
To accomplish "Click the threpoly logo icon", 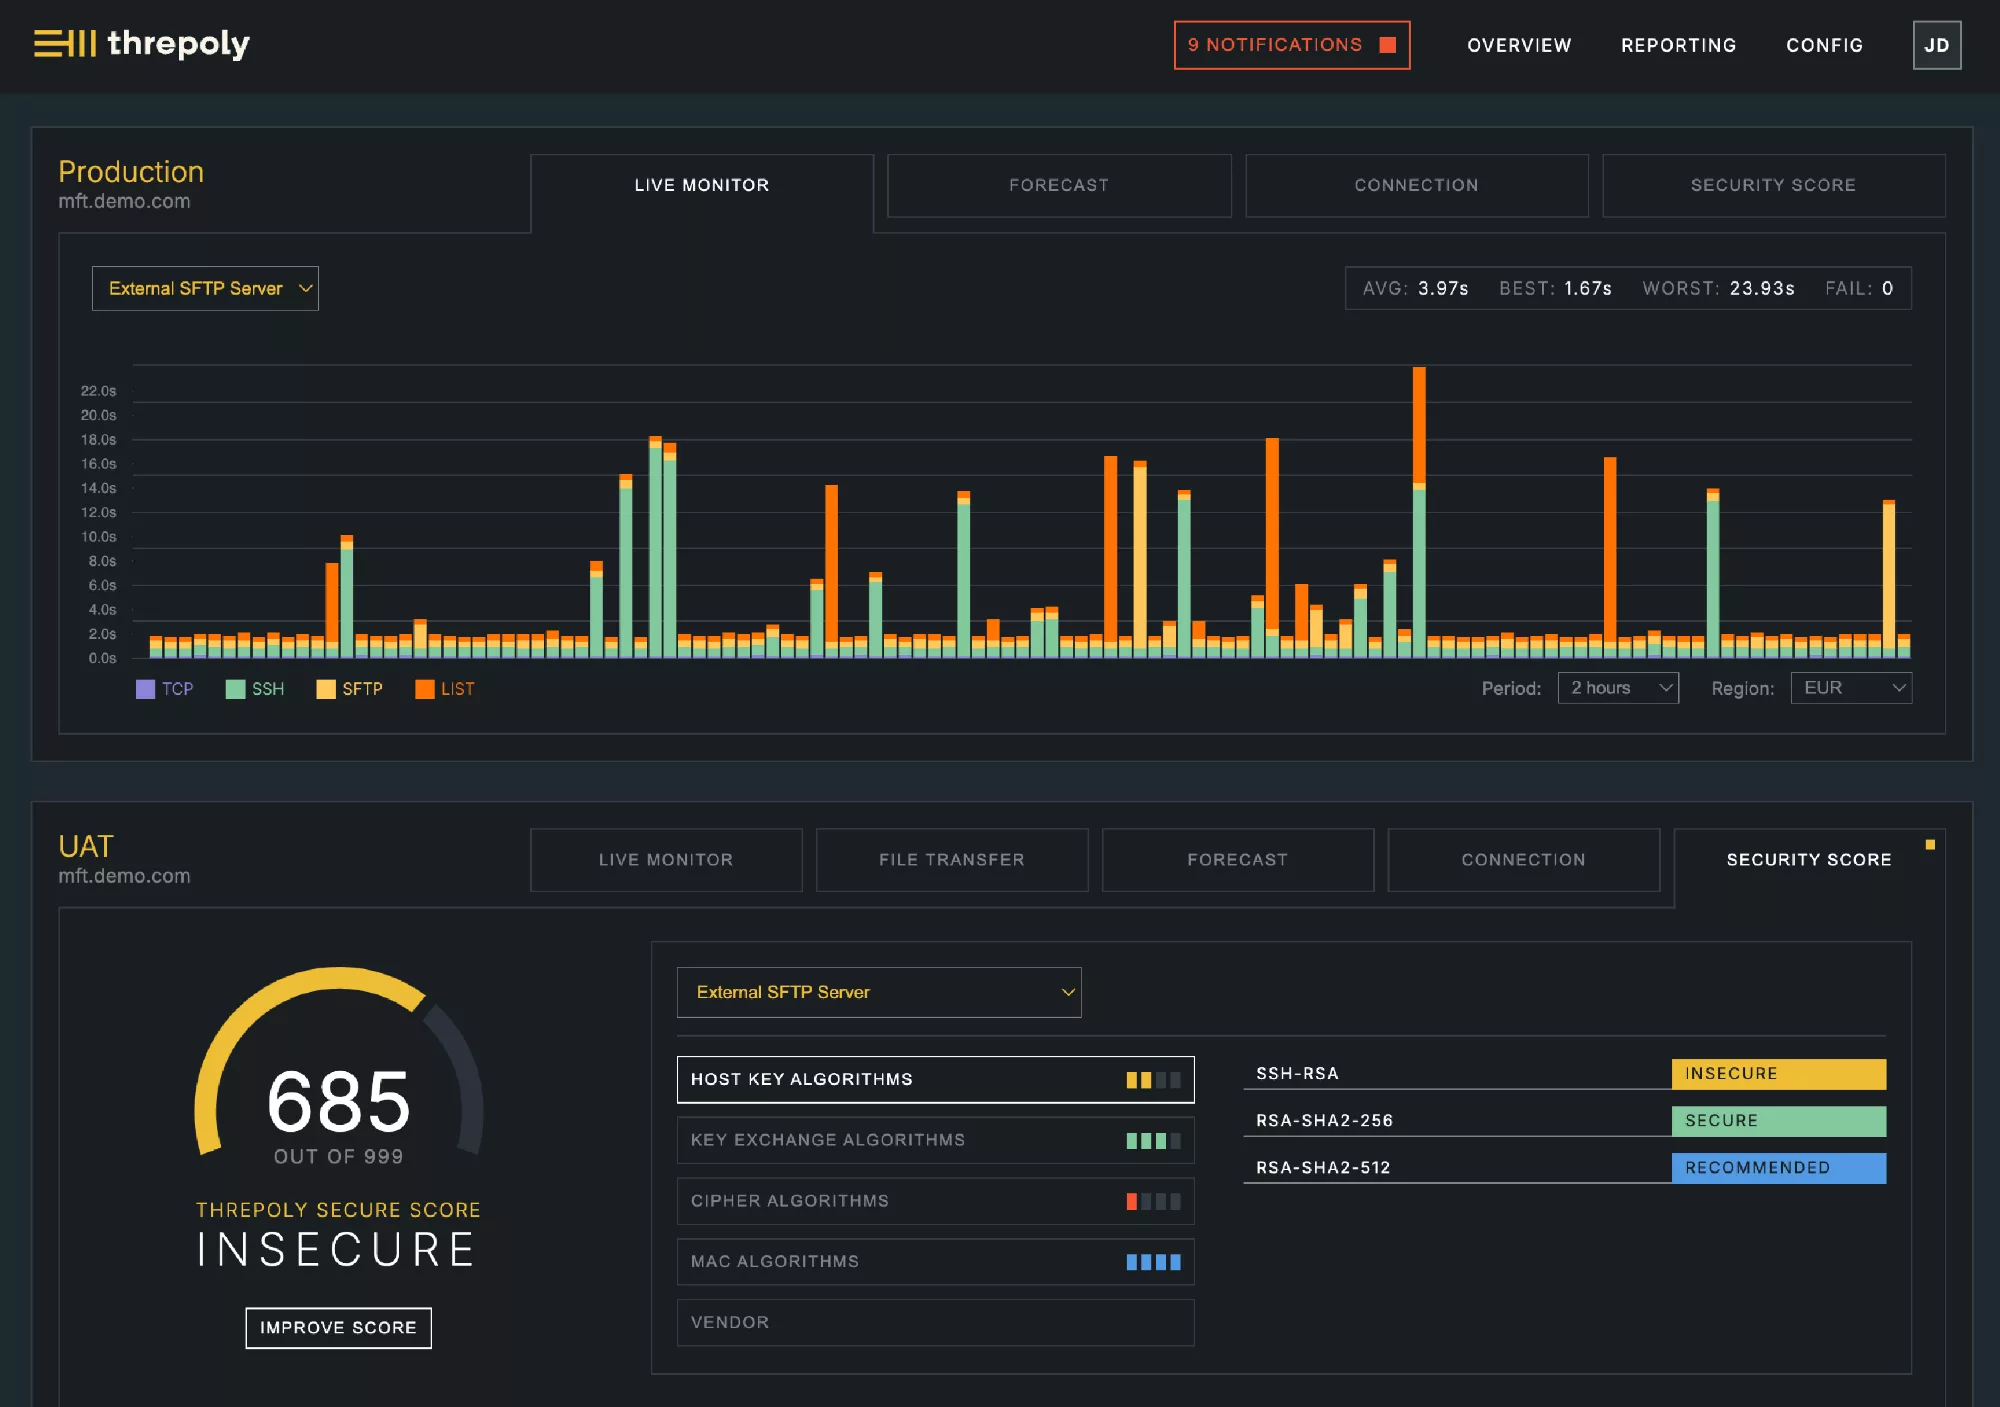I will pos(65,44).
